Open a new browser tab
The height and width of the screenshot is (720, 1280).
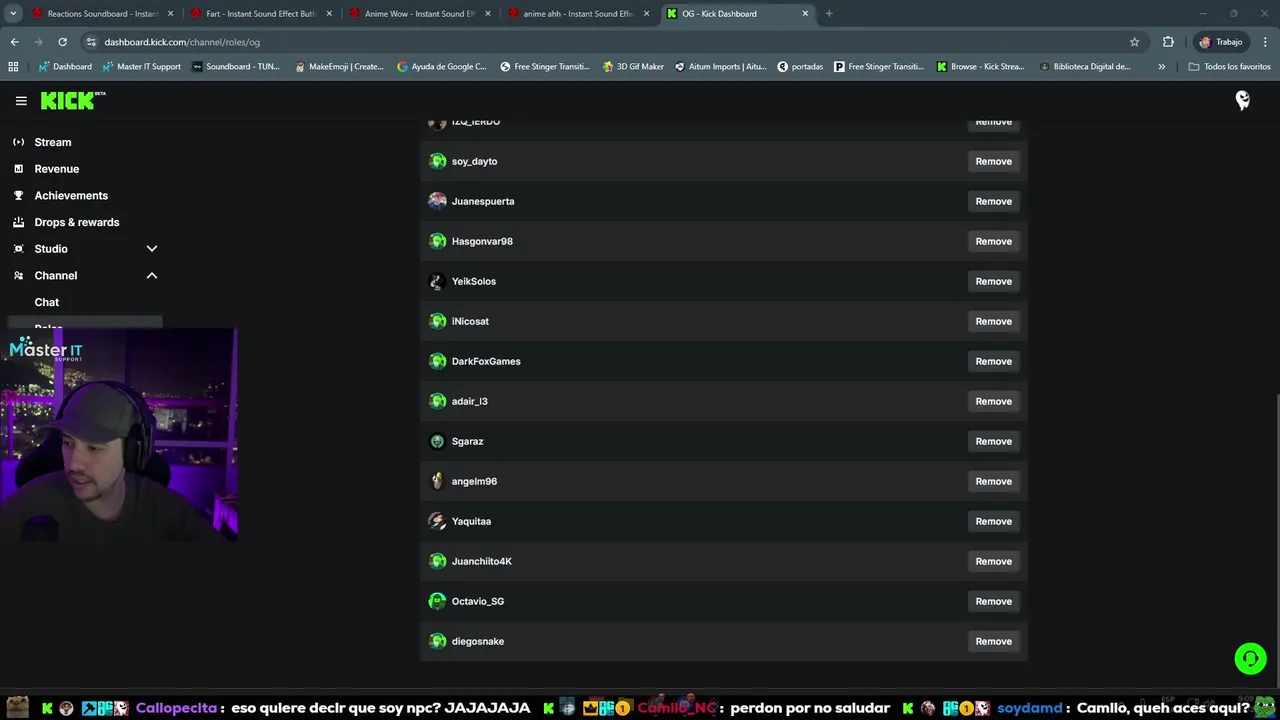coord(829,14)
